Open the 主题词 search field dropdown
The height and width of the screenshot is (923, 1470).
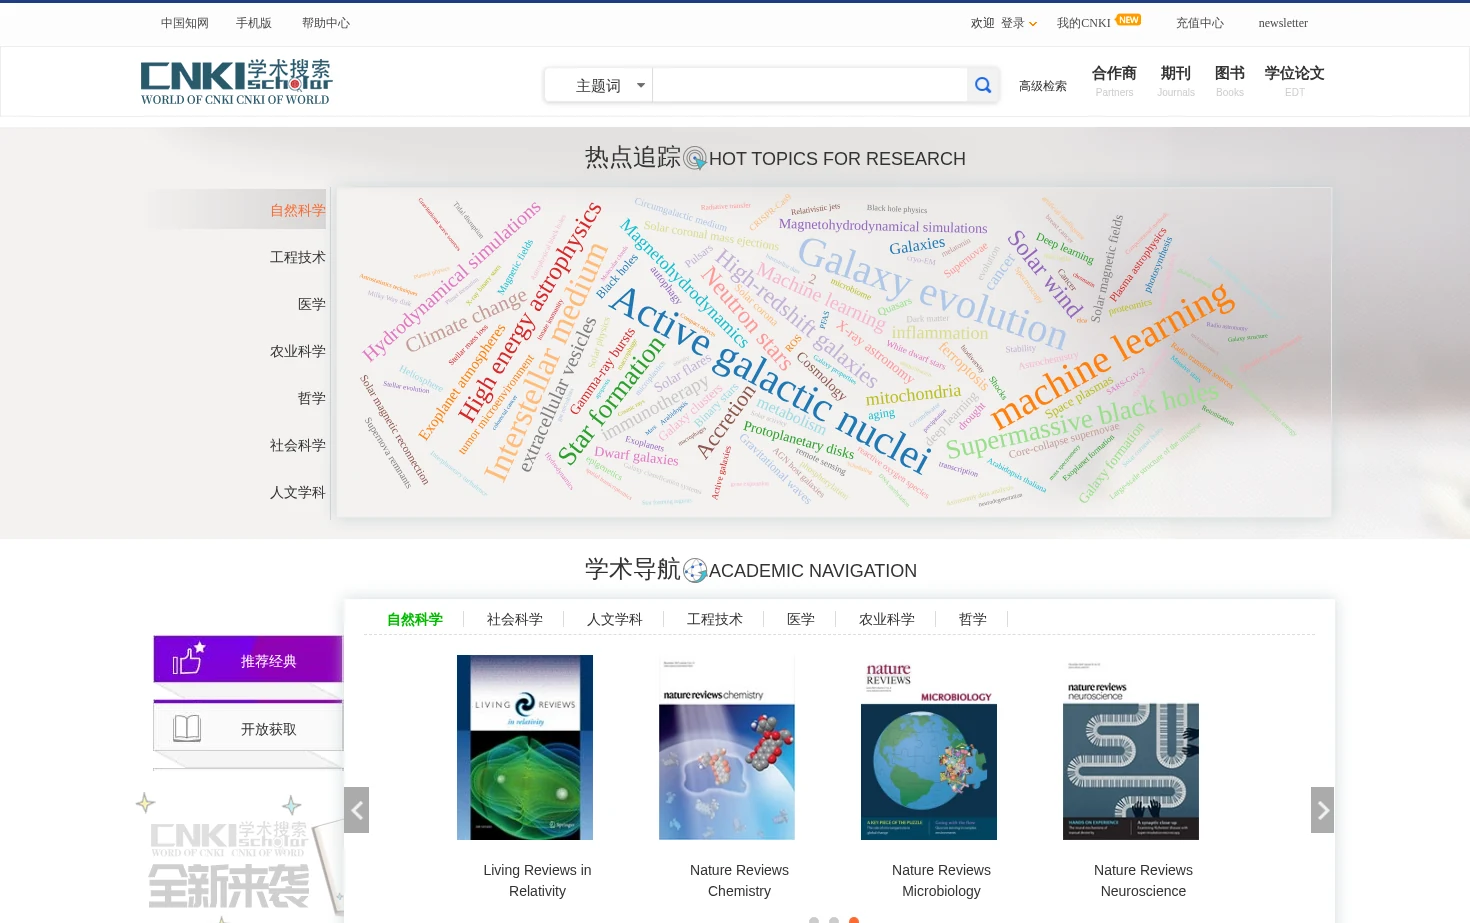point(599,85)
